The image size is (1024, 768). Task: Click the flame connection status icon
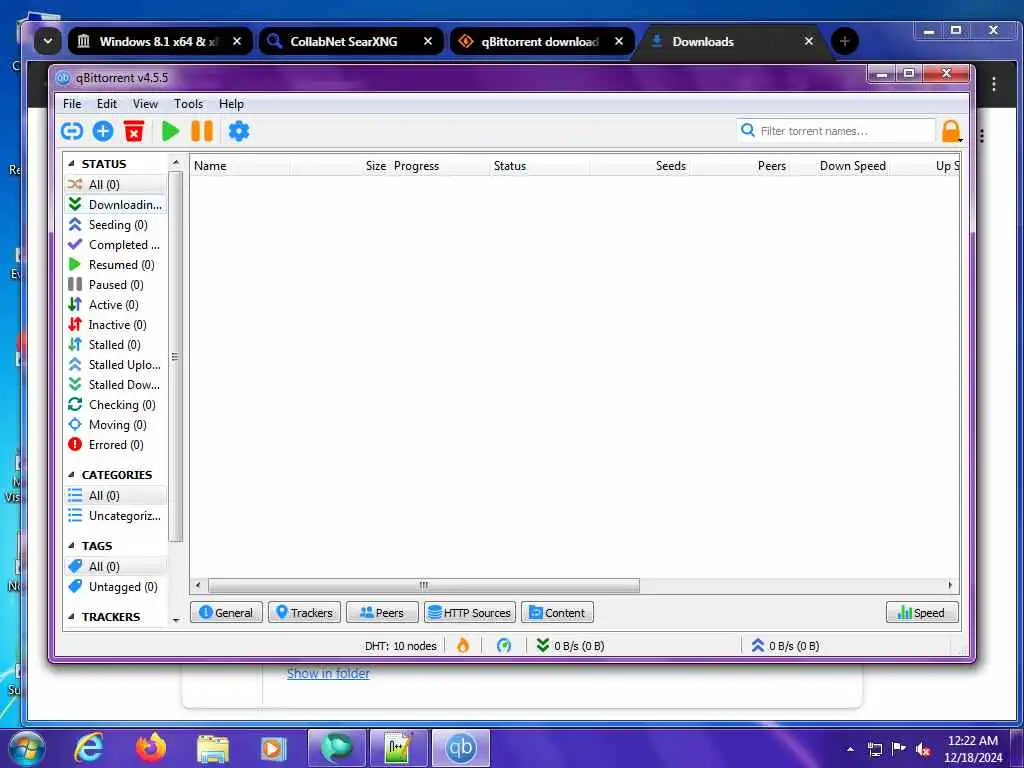tap(463, 646)
